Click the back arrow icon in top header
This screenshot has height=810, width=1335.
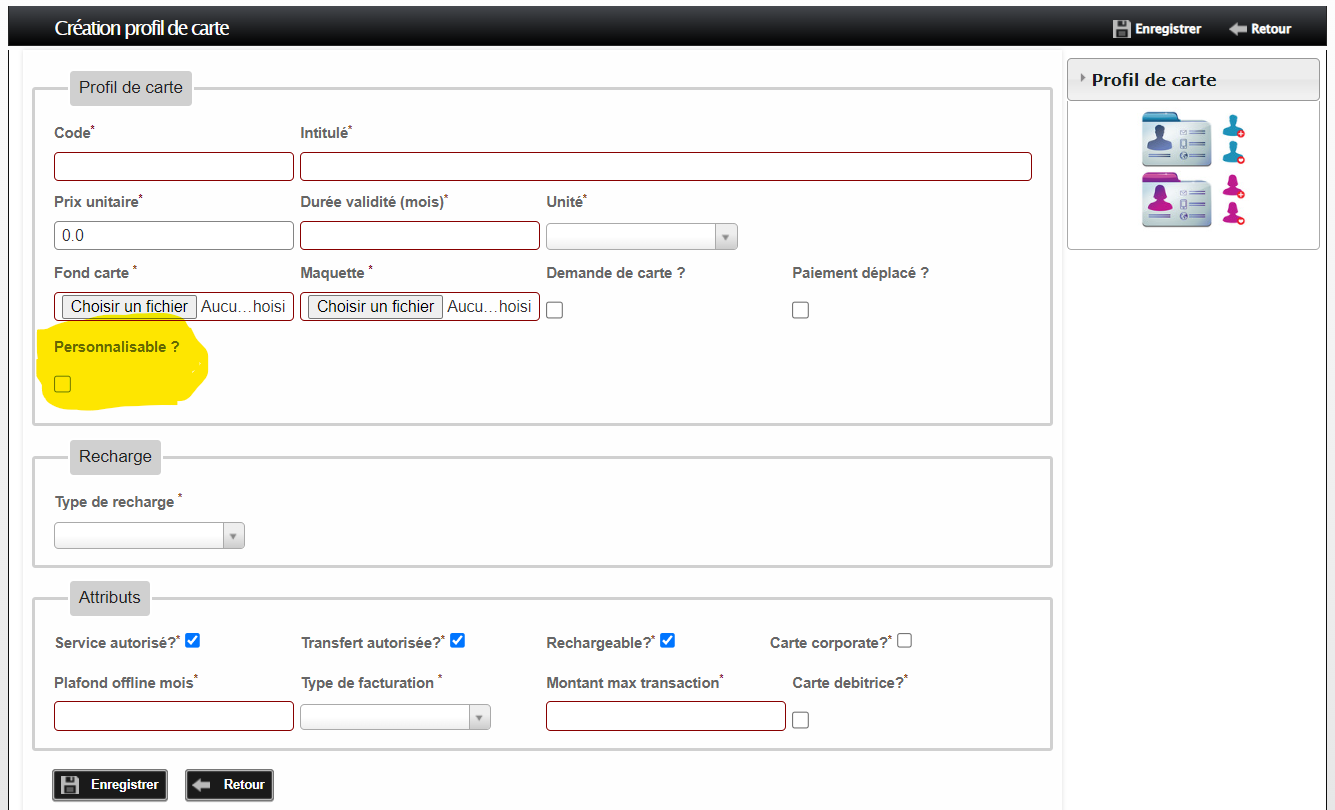pos(1237,29)
